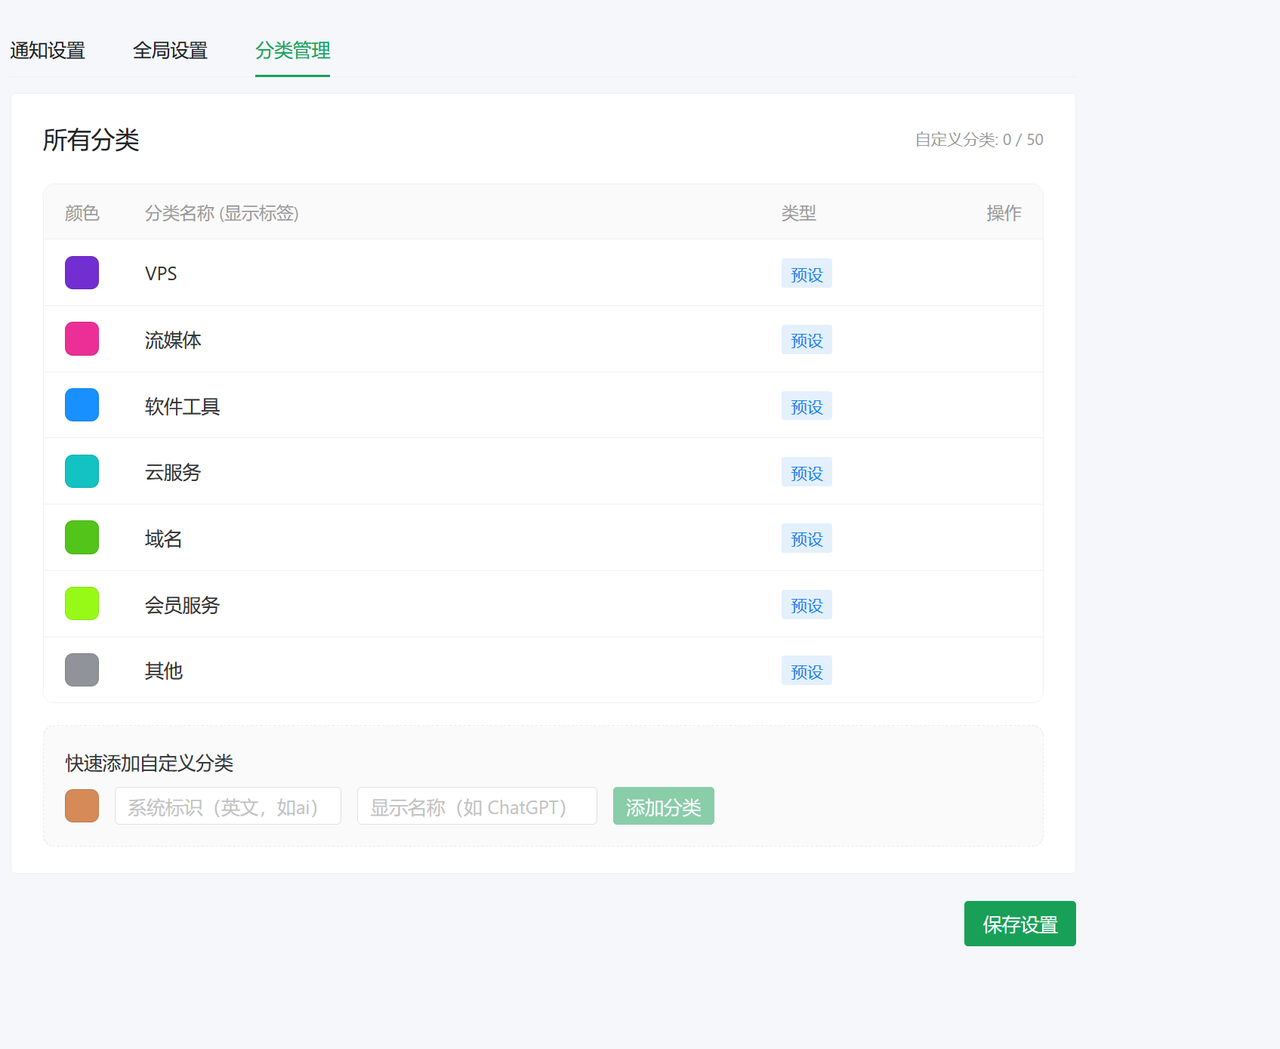The width and height of the screenshot is (1280, 1049).
Task: Click the 预设 tag in 软件工具 row
Action: pyautogui.click(x=807, y=406)
